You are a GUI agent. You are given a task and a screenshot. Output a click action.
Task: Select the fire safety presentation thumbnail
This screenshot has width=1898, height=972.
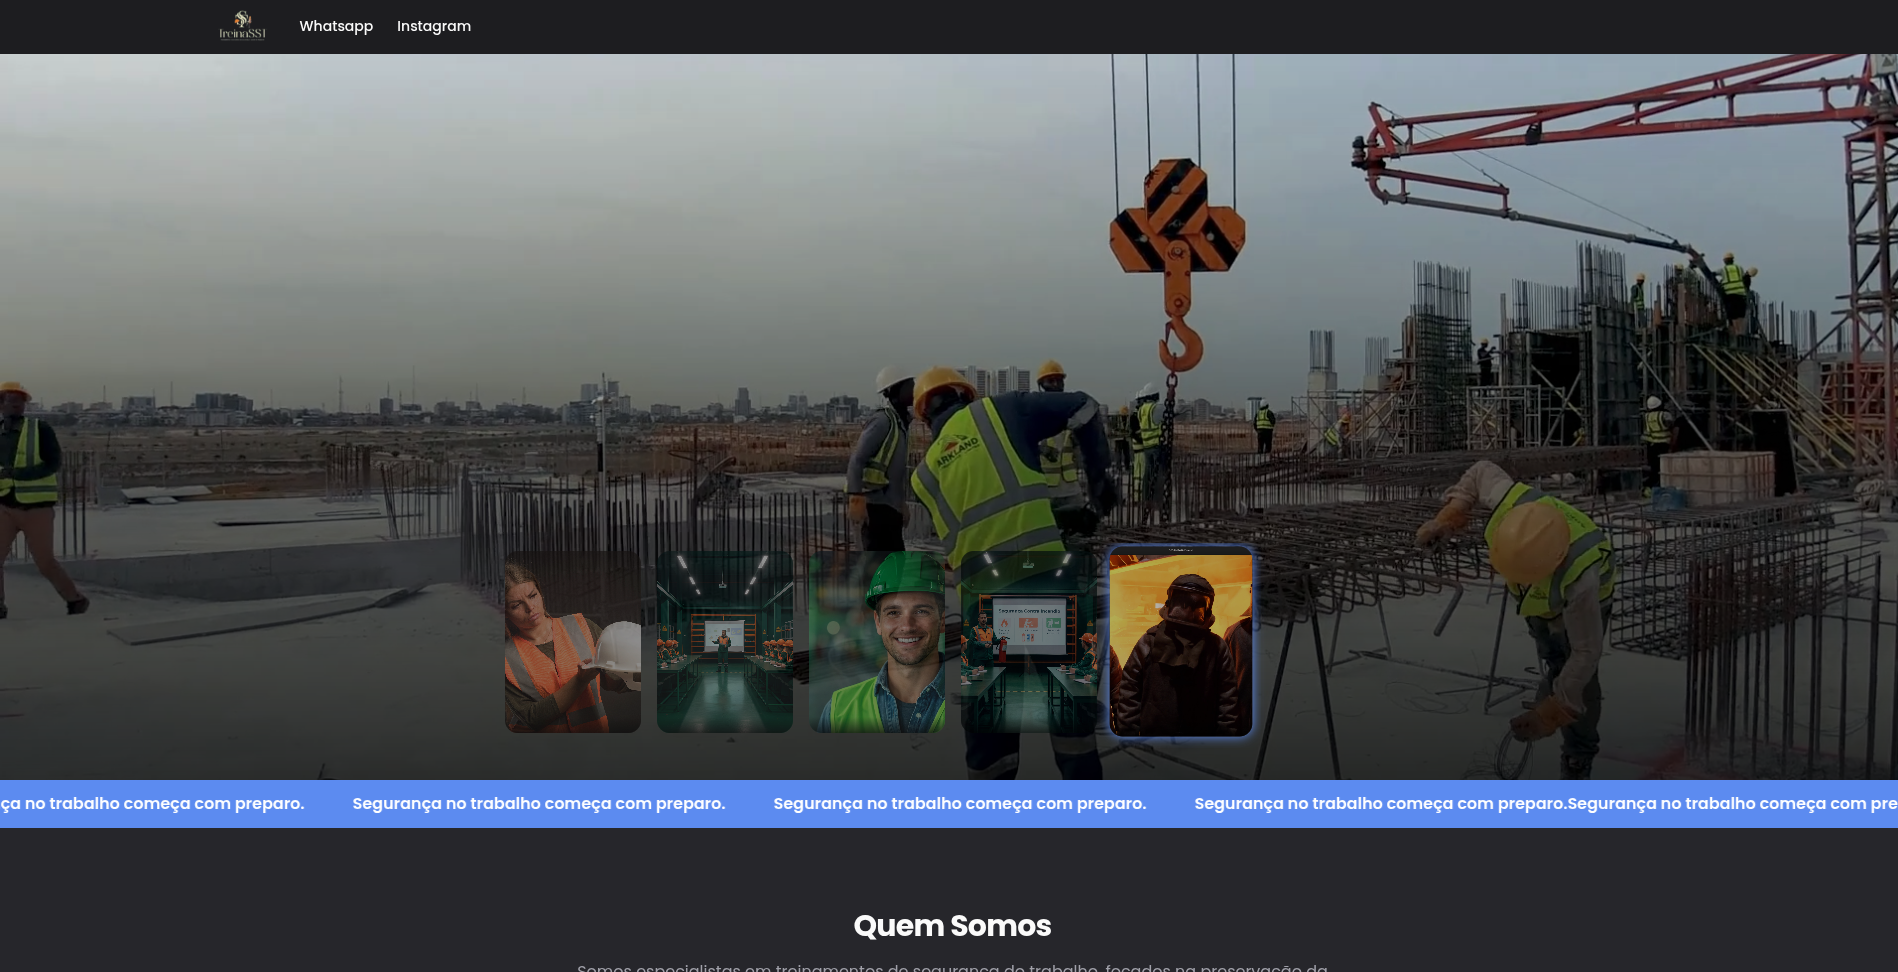click(x=1029, y=642)
